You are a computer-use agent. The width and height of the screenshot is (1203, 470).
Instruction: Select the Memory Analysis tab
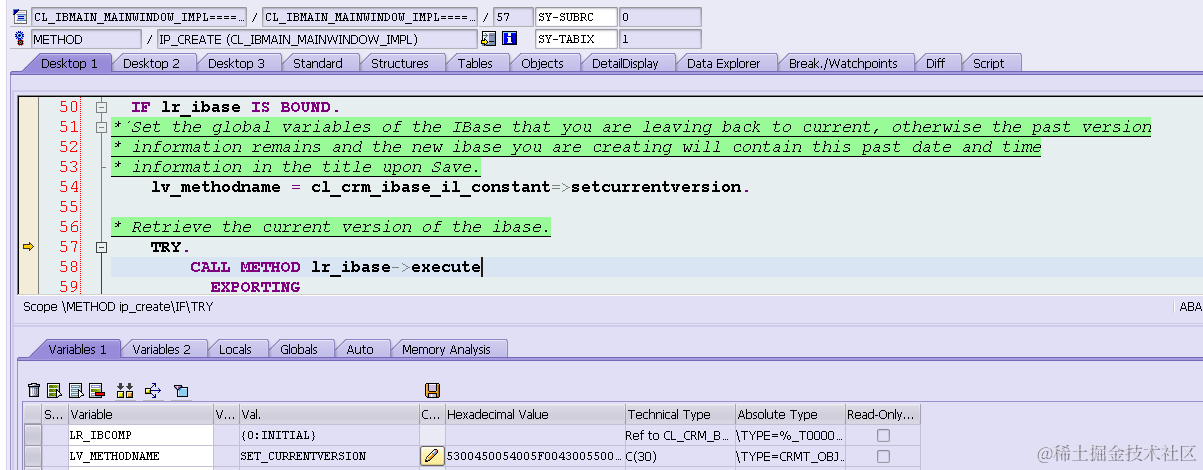pos(446,349)
